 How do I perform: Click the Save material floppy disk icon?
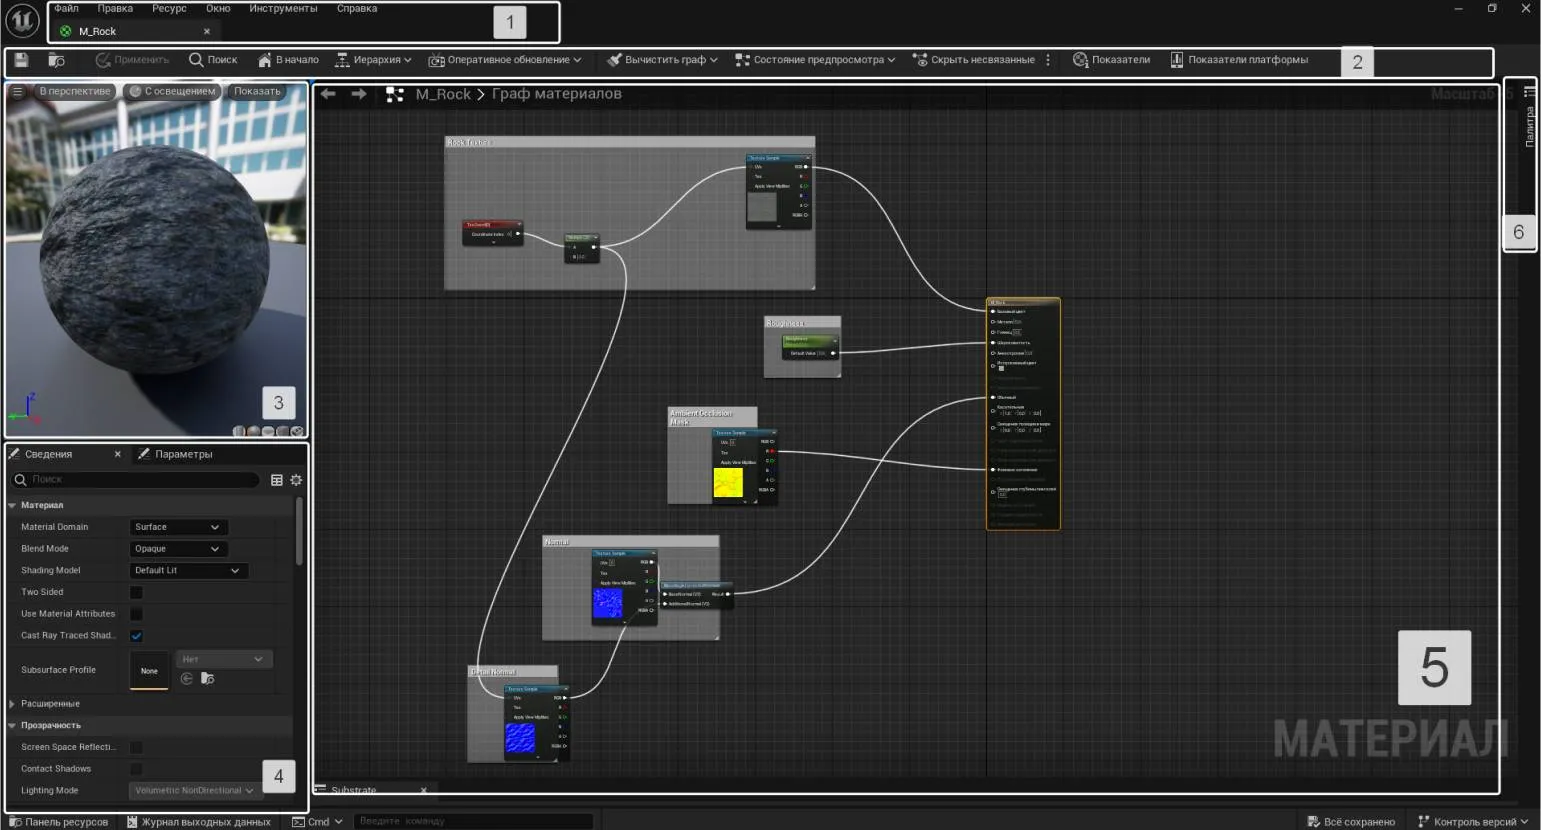(21, 61)
